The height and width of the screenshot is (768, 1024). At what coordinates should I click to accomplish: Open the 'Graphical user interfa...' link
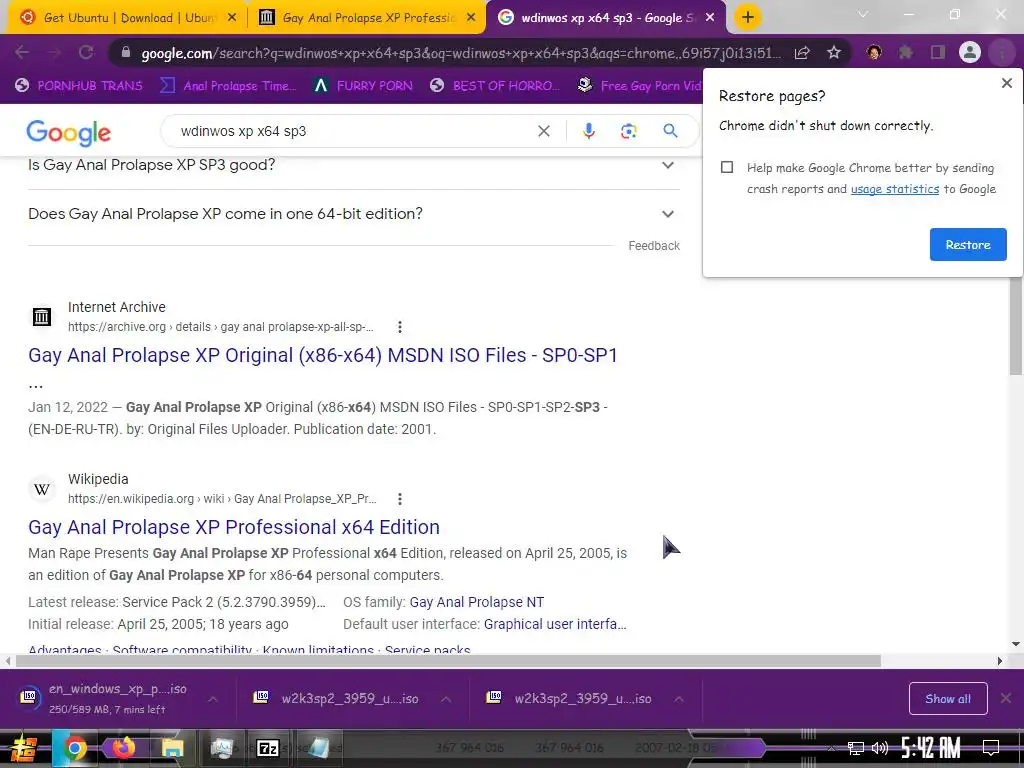(x=555, y=624)
